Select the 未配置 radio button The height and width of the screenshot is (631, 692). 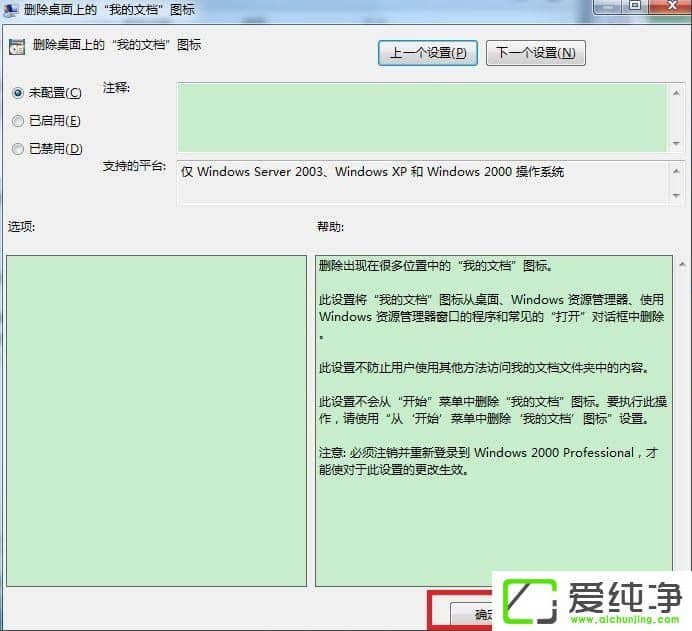tap(17, 93)
